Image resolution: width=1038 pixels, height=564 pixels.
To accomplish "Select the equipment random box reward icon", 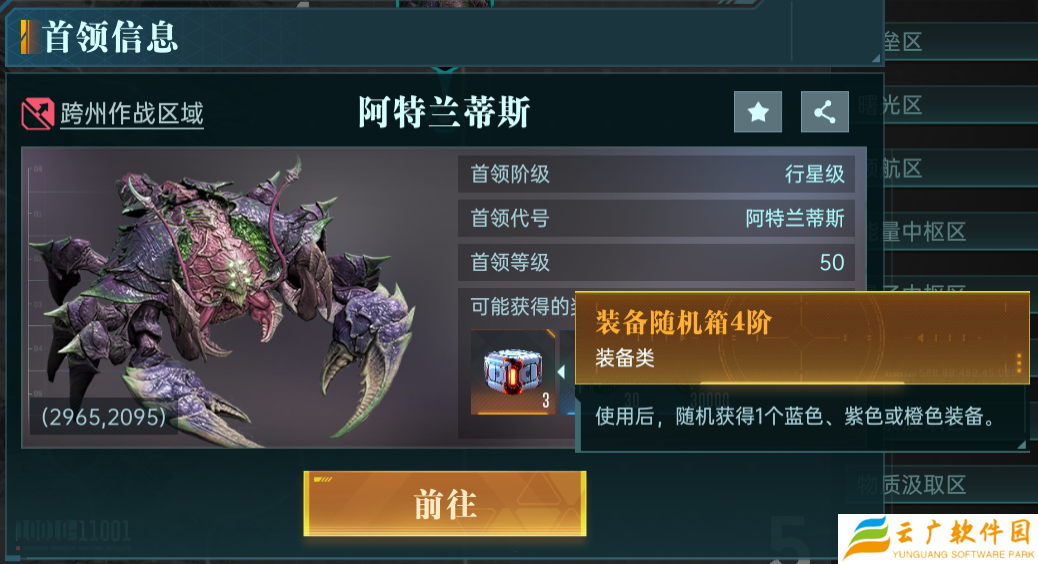I will click(513, 372).
